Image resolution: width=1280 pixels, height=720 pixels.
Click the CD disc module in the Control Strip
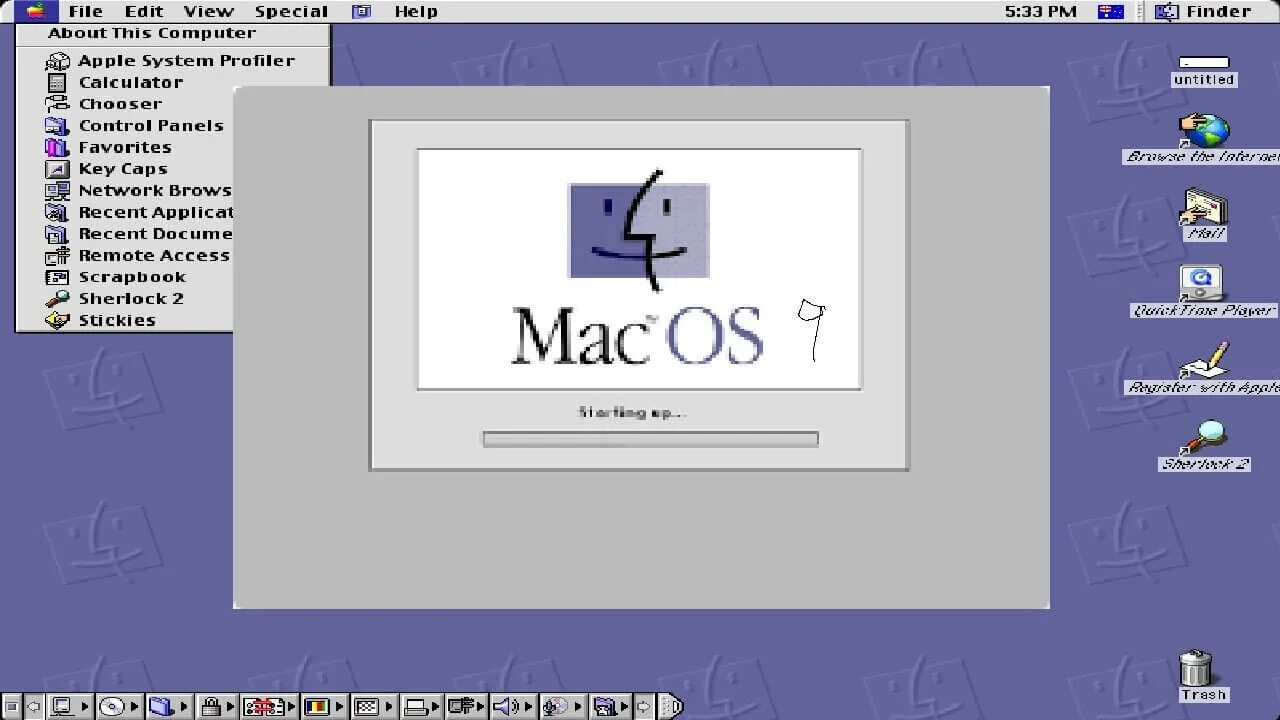coord(110,706)
